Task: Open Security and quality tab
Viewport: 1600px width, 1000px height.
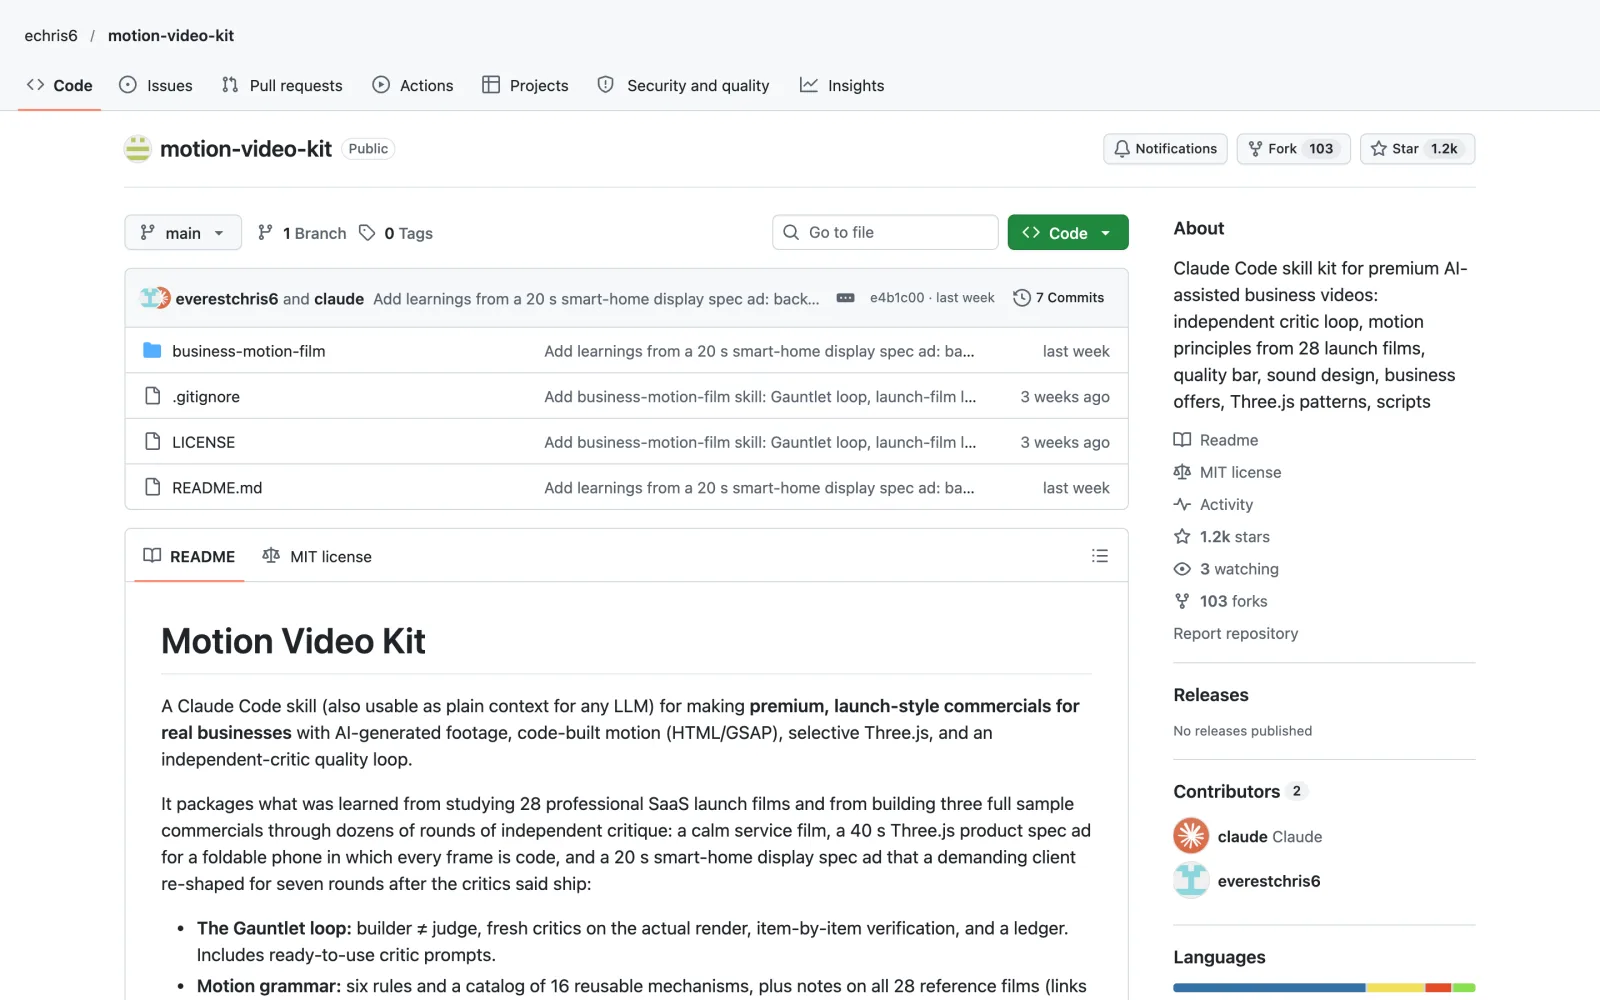Action: coord(684,85)
